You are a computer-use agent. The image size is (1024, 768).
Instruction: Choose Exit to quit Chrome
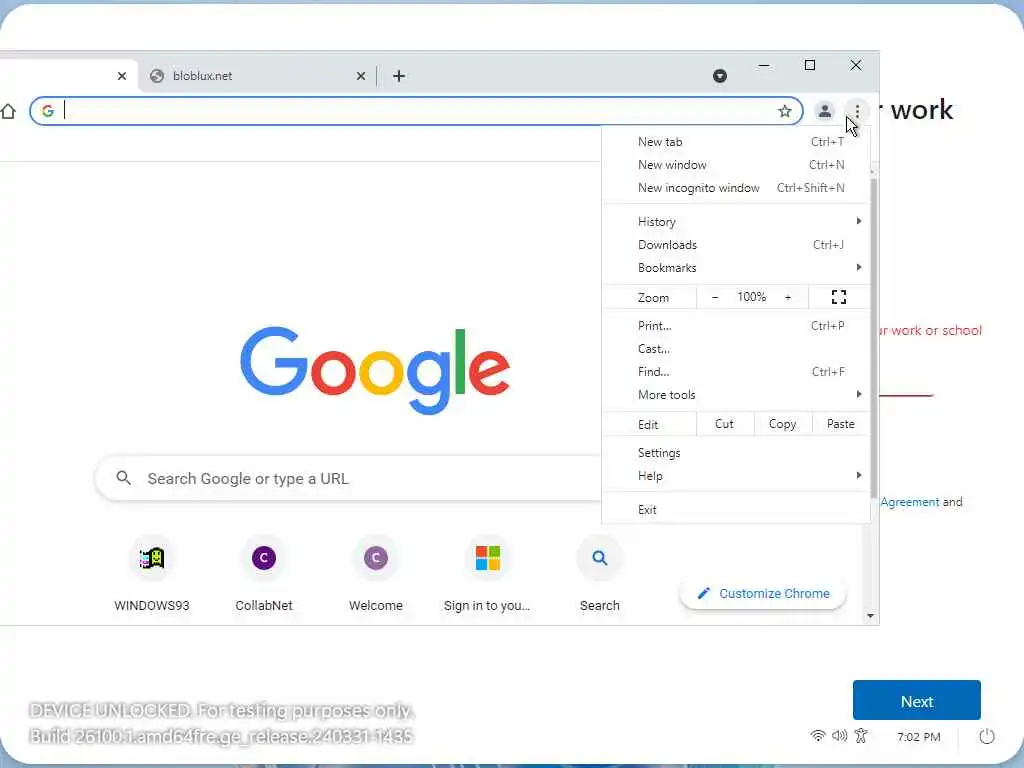[x=736, y=509]
